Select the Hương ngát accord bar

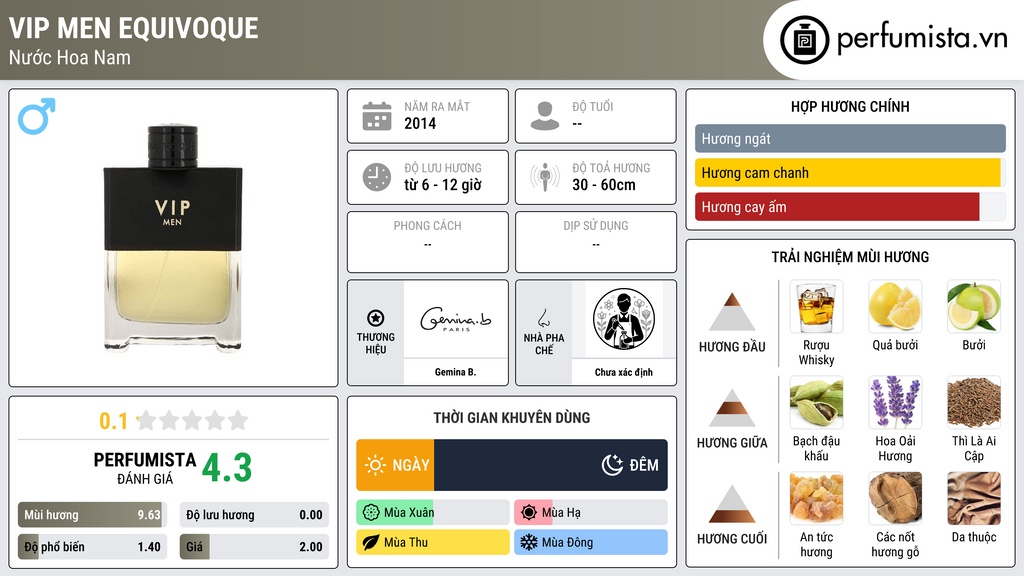point(850,138)
